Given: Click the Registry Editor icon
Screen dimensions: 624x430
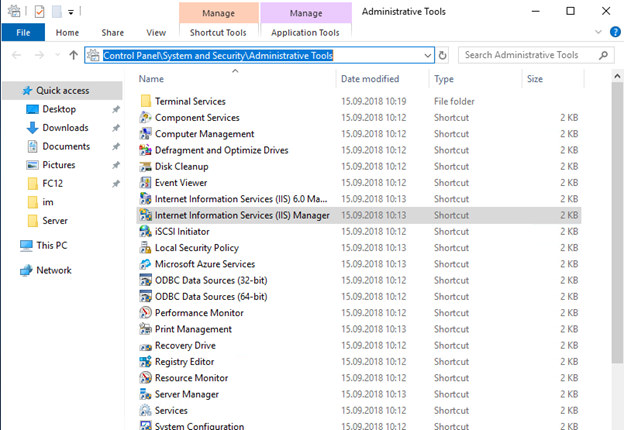Looking at the screenshot, I should click(x=146, y=362).
